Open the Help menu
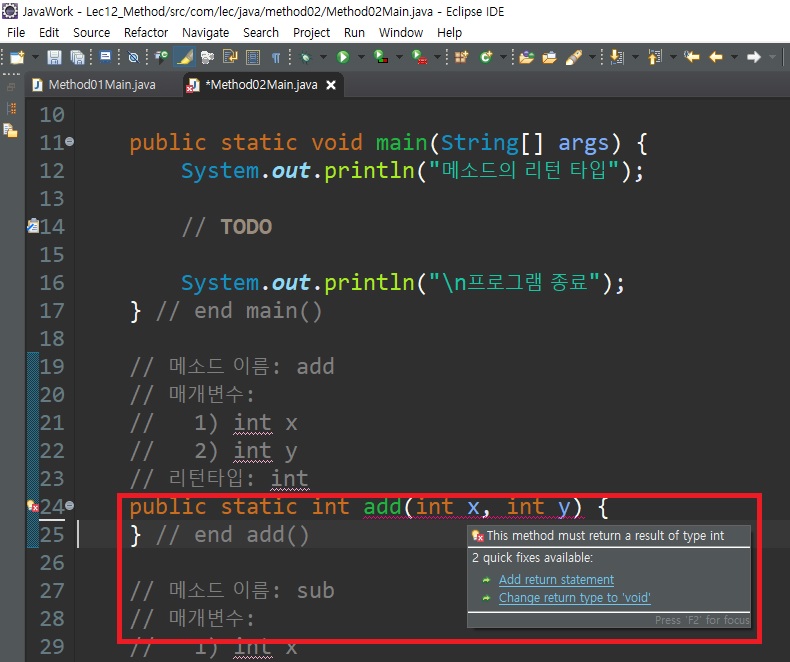Viewport: 790px width, 662px height. coord(449,33)
